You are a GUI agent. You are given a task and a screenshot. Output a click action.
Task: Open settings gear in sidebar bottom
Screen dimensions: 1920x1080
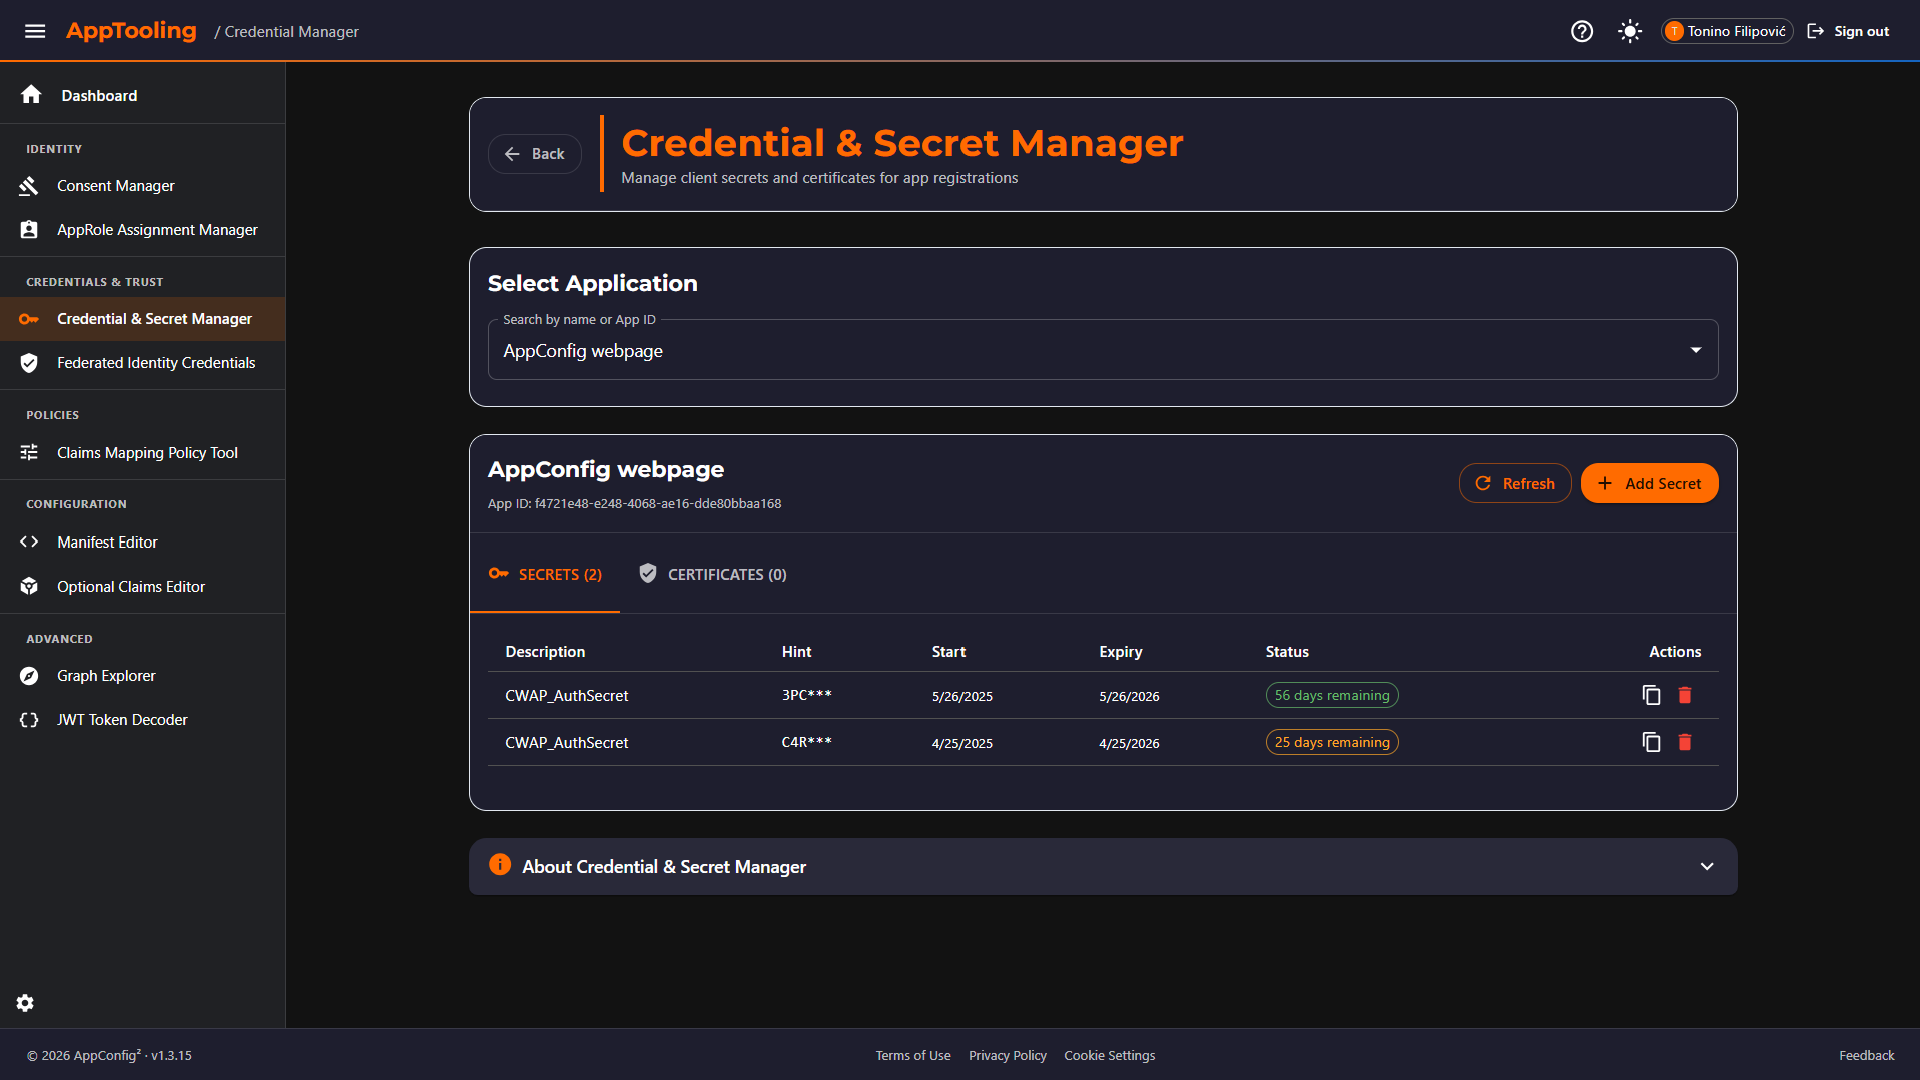(25, 1003)
